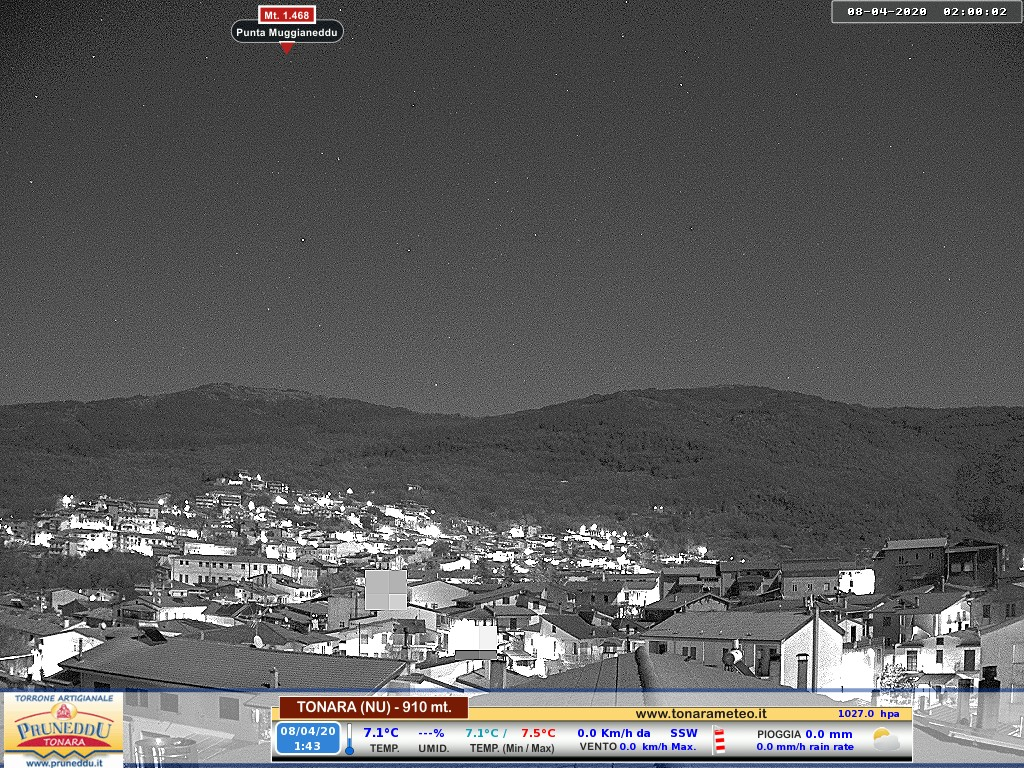Click the Pruneddu Tonara logo
1024x768 pixels.
pyautogui.click(x=63, y=729)
